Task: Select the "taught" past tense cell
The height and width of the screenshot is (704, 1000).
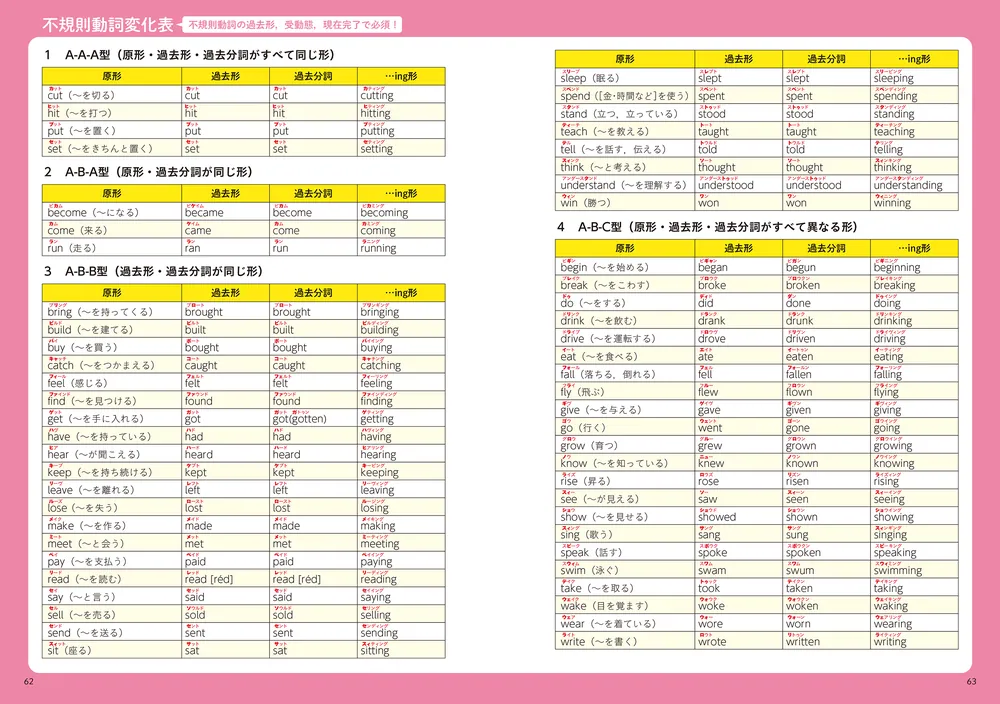Action: click(x=713, y=132)
